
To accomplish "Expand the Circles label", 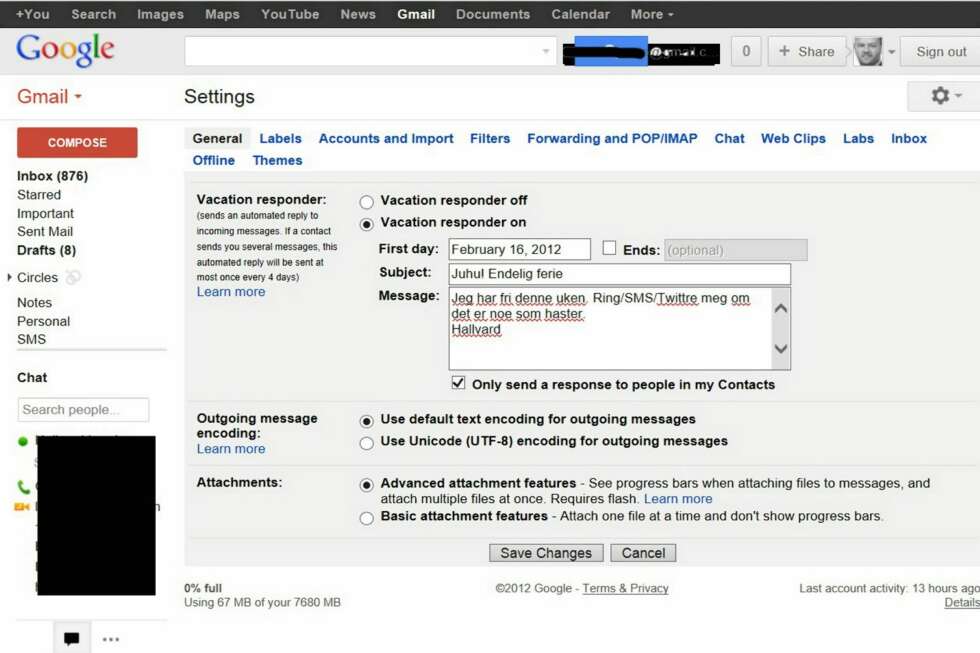I will tap(9, 277).
